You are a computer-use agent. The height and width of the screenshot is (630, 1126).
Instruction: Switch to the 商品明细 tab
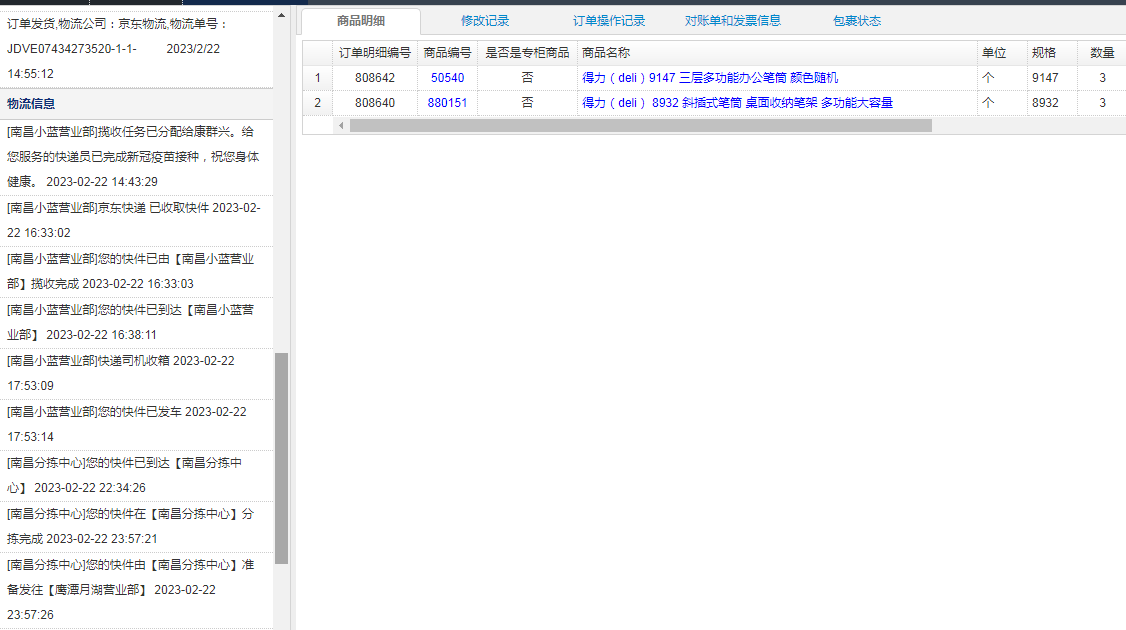[360, 21]
